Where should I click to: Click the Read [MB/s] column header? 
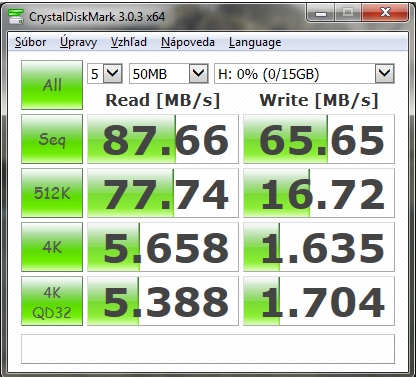point(163,100)
